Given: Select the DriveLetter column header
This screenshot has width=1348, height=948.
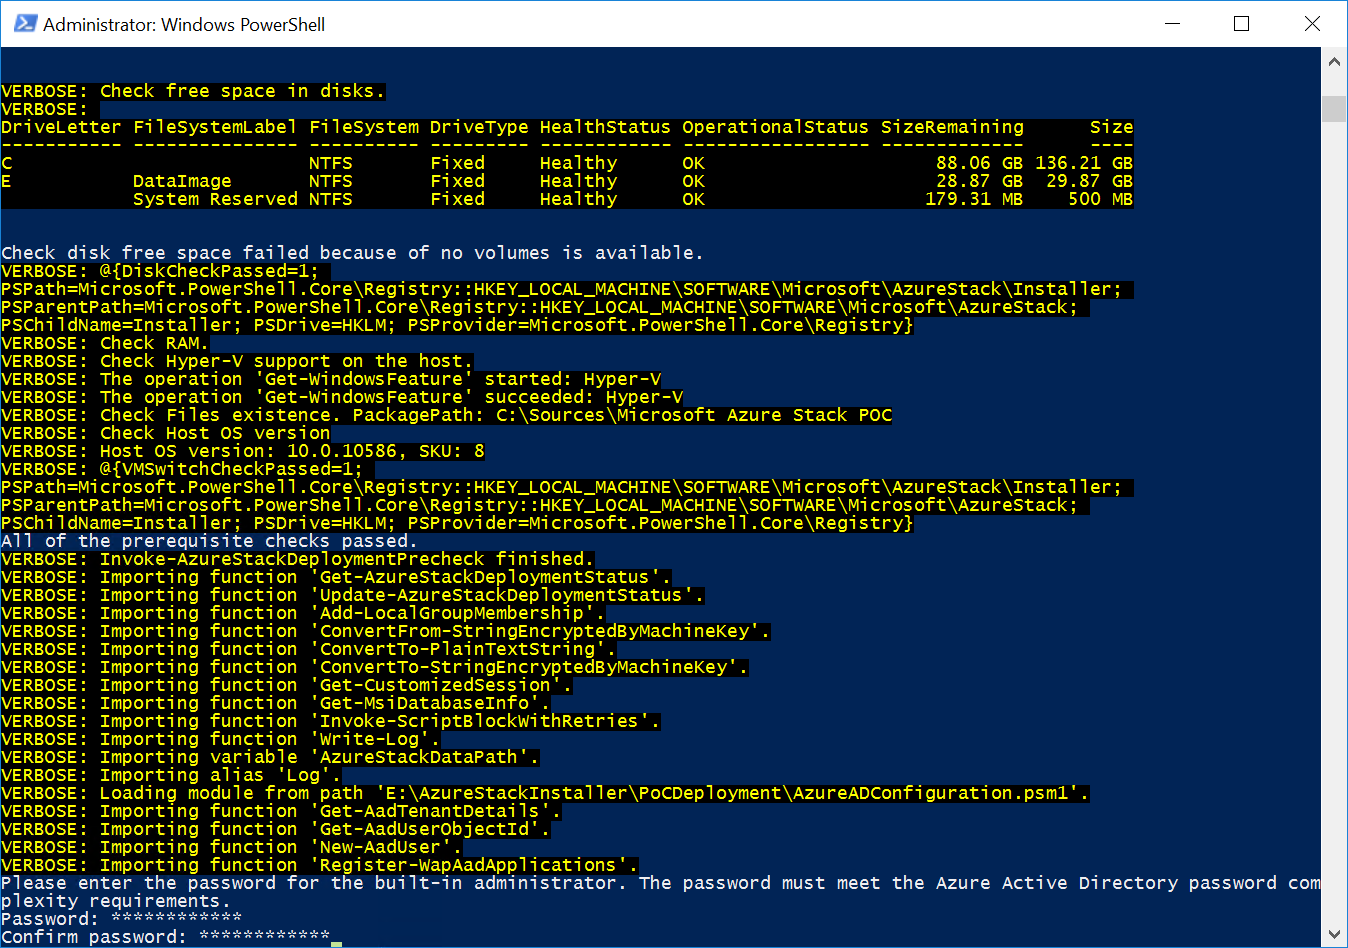Looking at the screenshot, I should pyautogui.click(x=61, y=127).
